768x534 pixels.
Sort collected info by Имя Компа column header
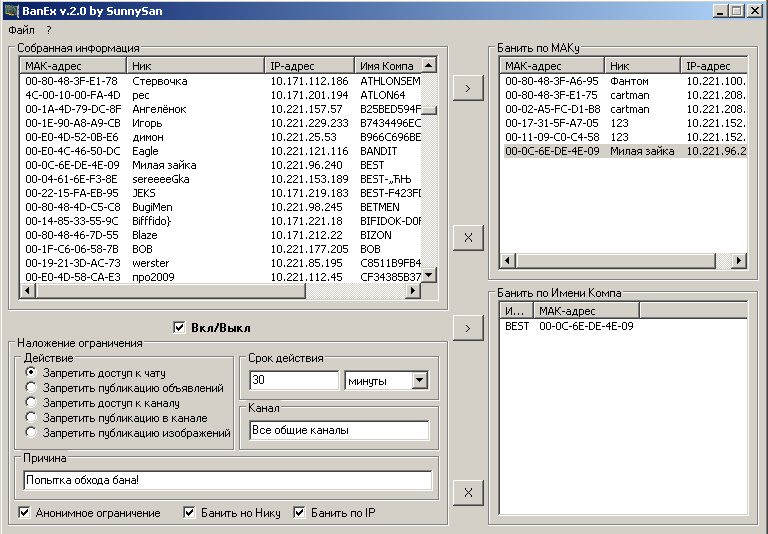coord(387,66)
